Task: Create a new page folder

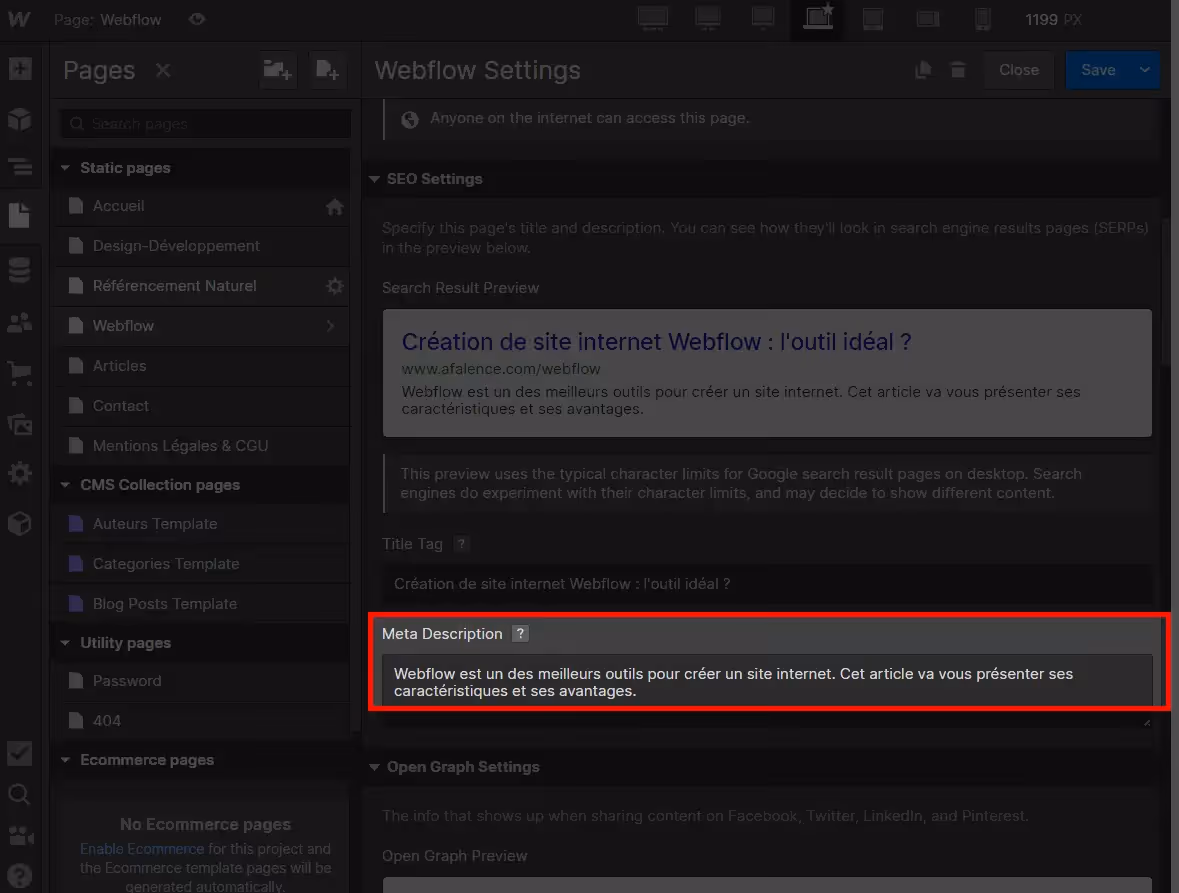Action: click(277, 71)
